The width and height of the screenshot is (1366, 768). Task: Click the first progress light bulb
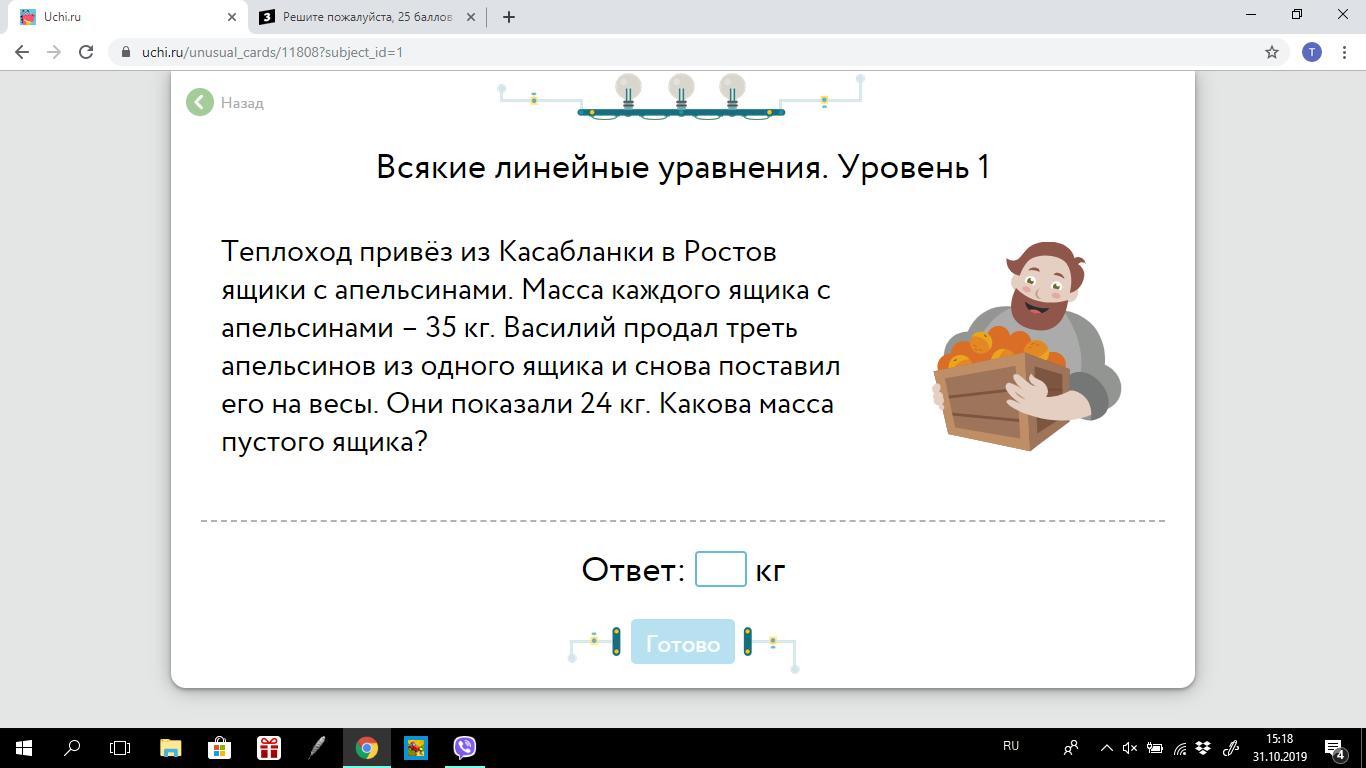(x=628, y=91)
